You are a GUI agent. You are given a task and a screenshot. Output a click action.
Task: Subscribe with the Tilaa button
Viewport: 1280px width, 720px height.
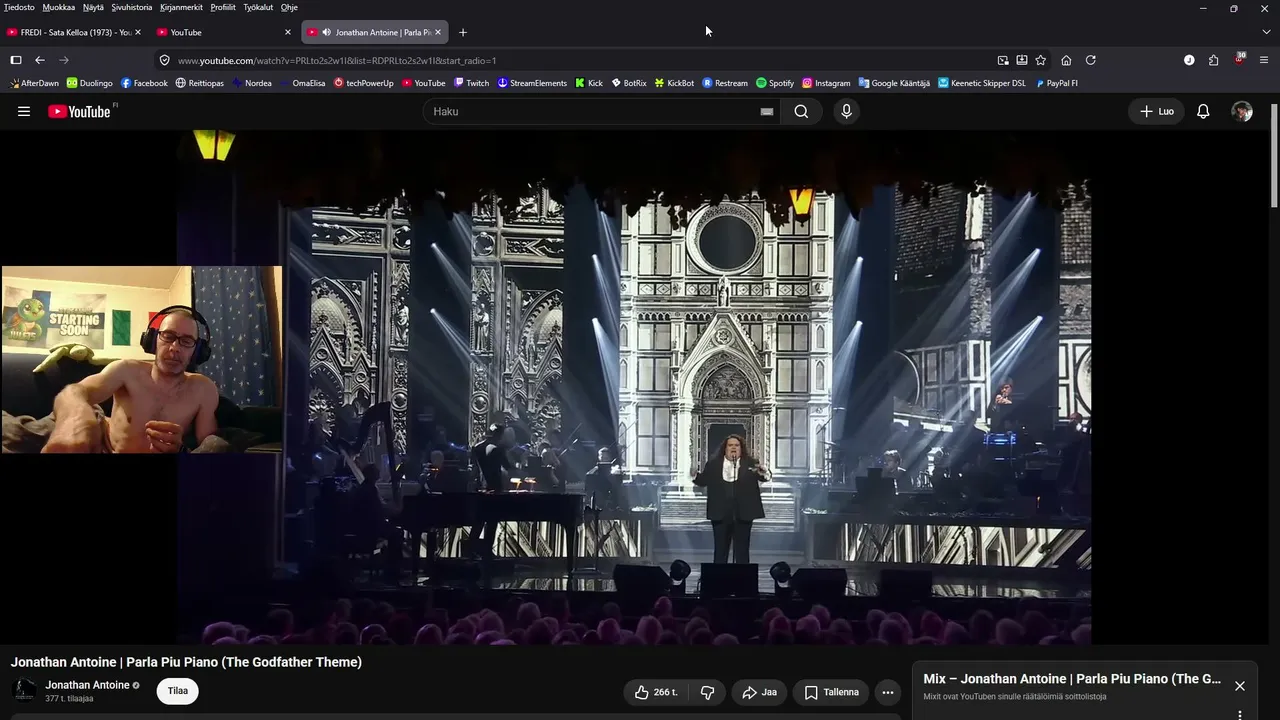coord(178,691)
